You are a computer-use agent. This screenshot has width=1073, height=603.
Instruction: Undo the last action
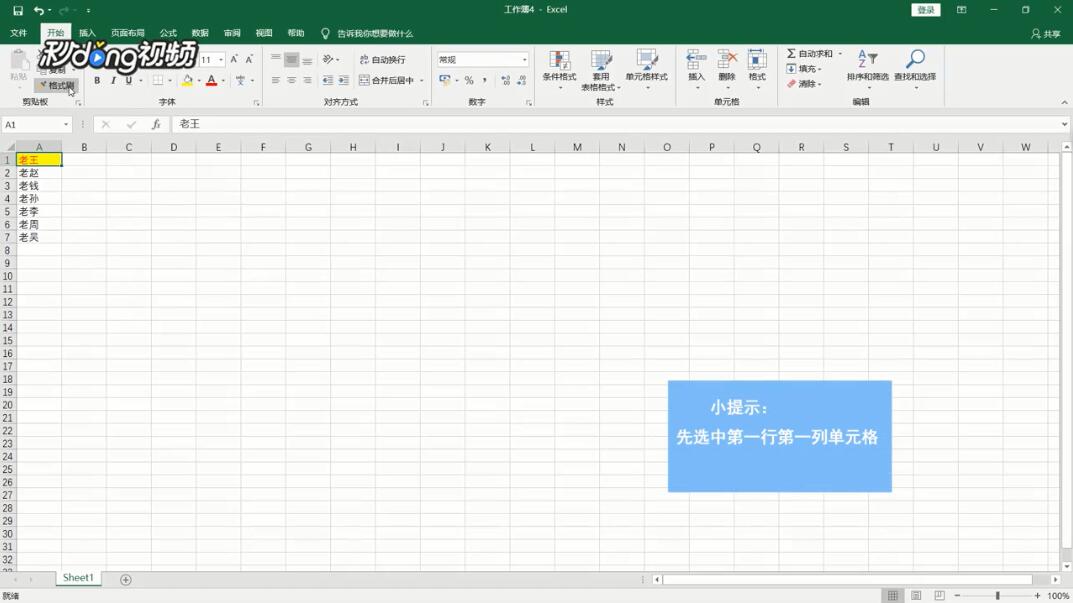click(39, 10)
